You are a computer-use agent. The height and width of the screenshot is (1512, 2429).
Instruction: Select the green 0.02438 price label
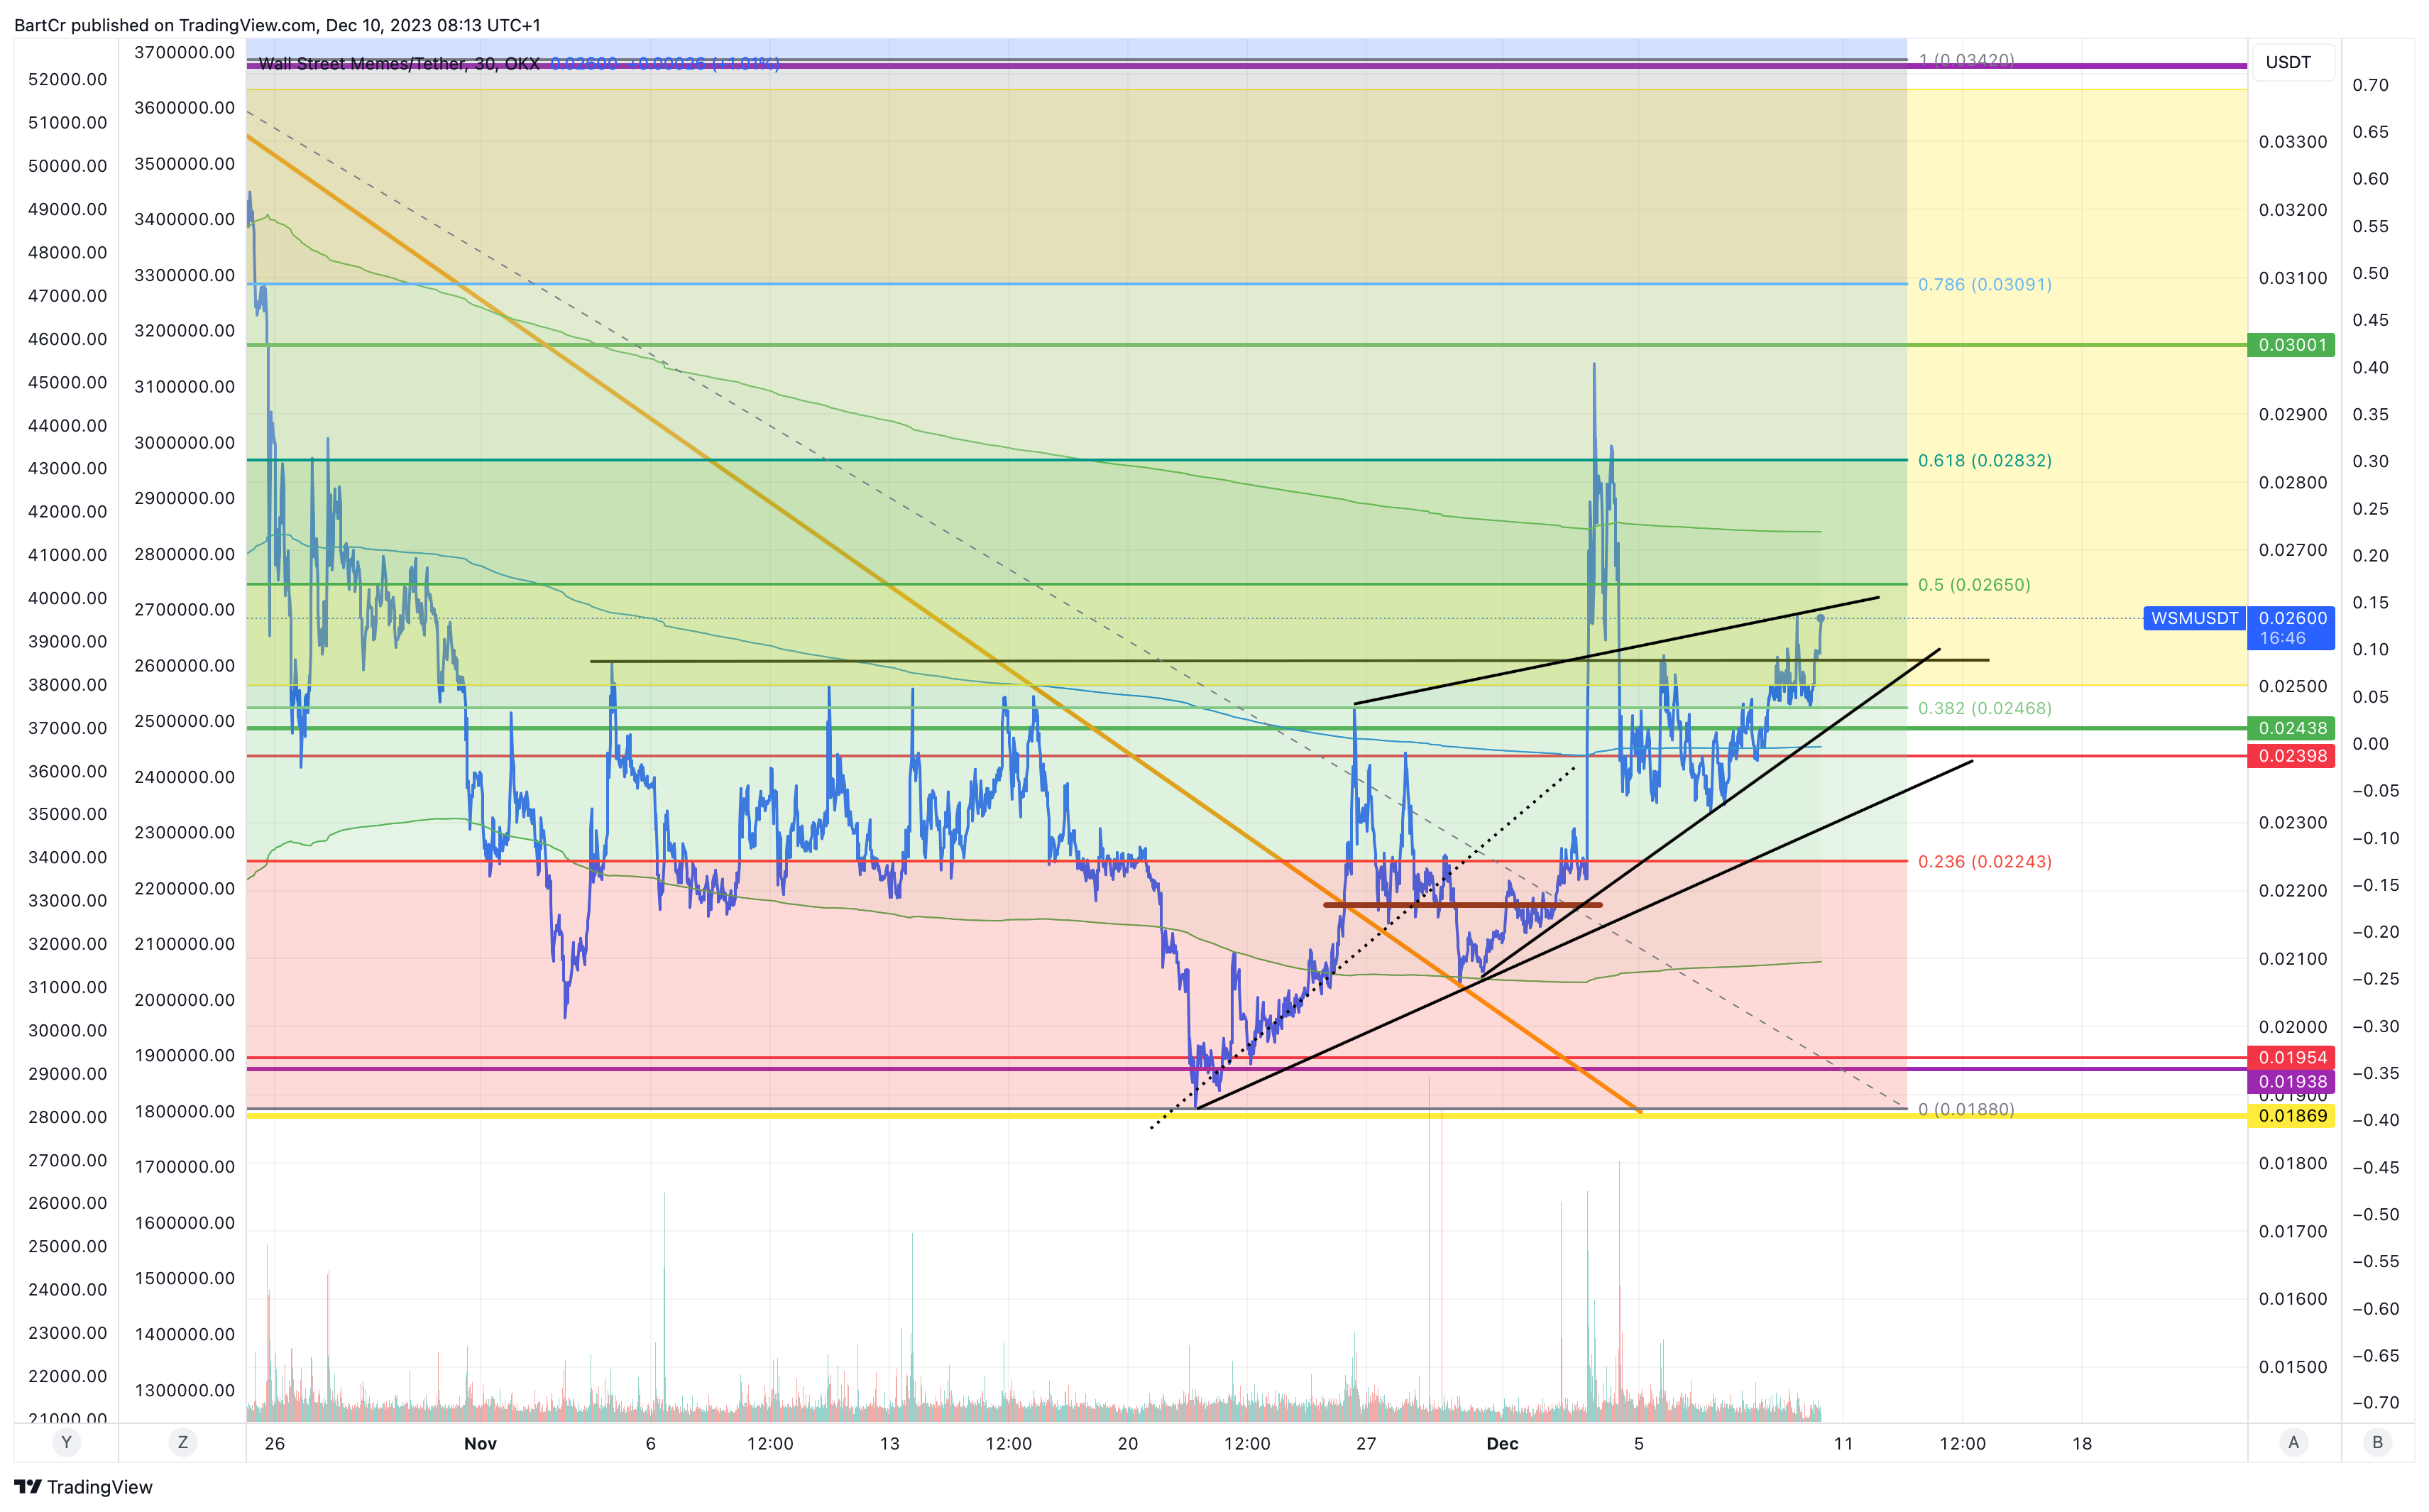coord(2292,728)
